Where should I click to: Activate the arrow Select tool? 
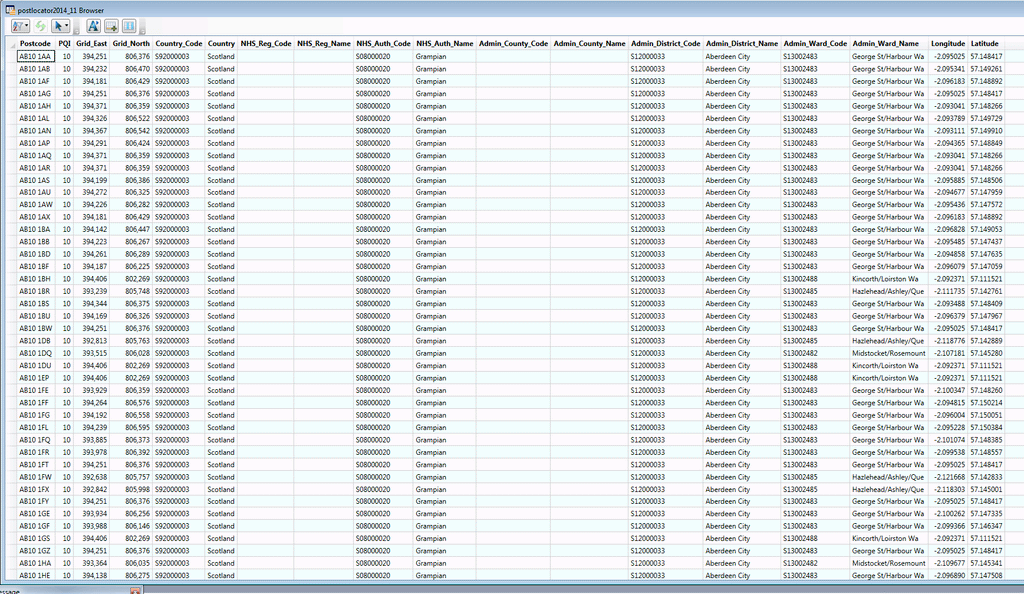click(59, 26)
